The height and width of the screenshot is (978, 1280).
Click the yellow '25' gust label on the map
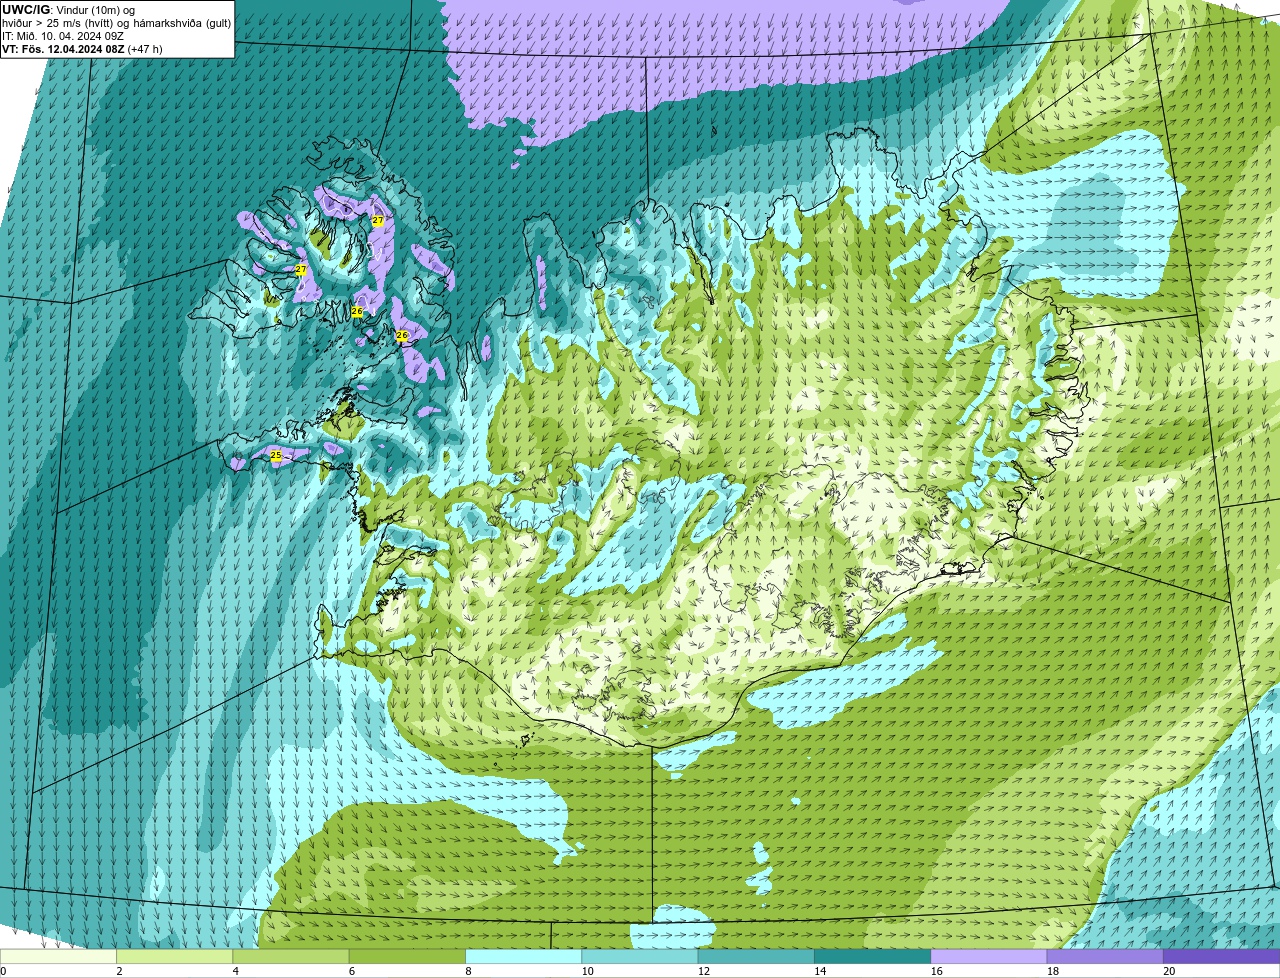click(276, 455)
